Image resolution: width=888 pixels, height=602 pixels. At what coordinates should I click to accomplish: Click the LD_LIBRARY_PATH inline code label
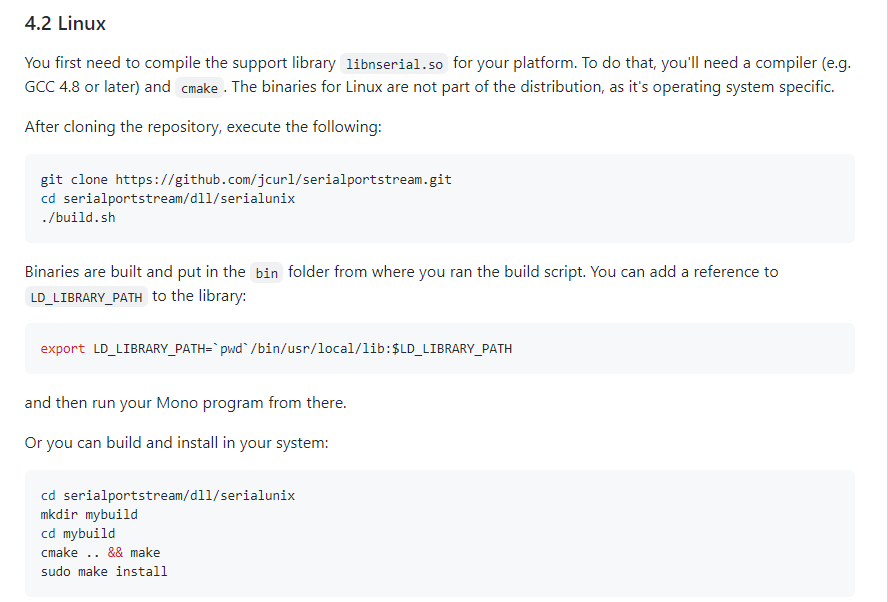tap(86, 297)
